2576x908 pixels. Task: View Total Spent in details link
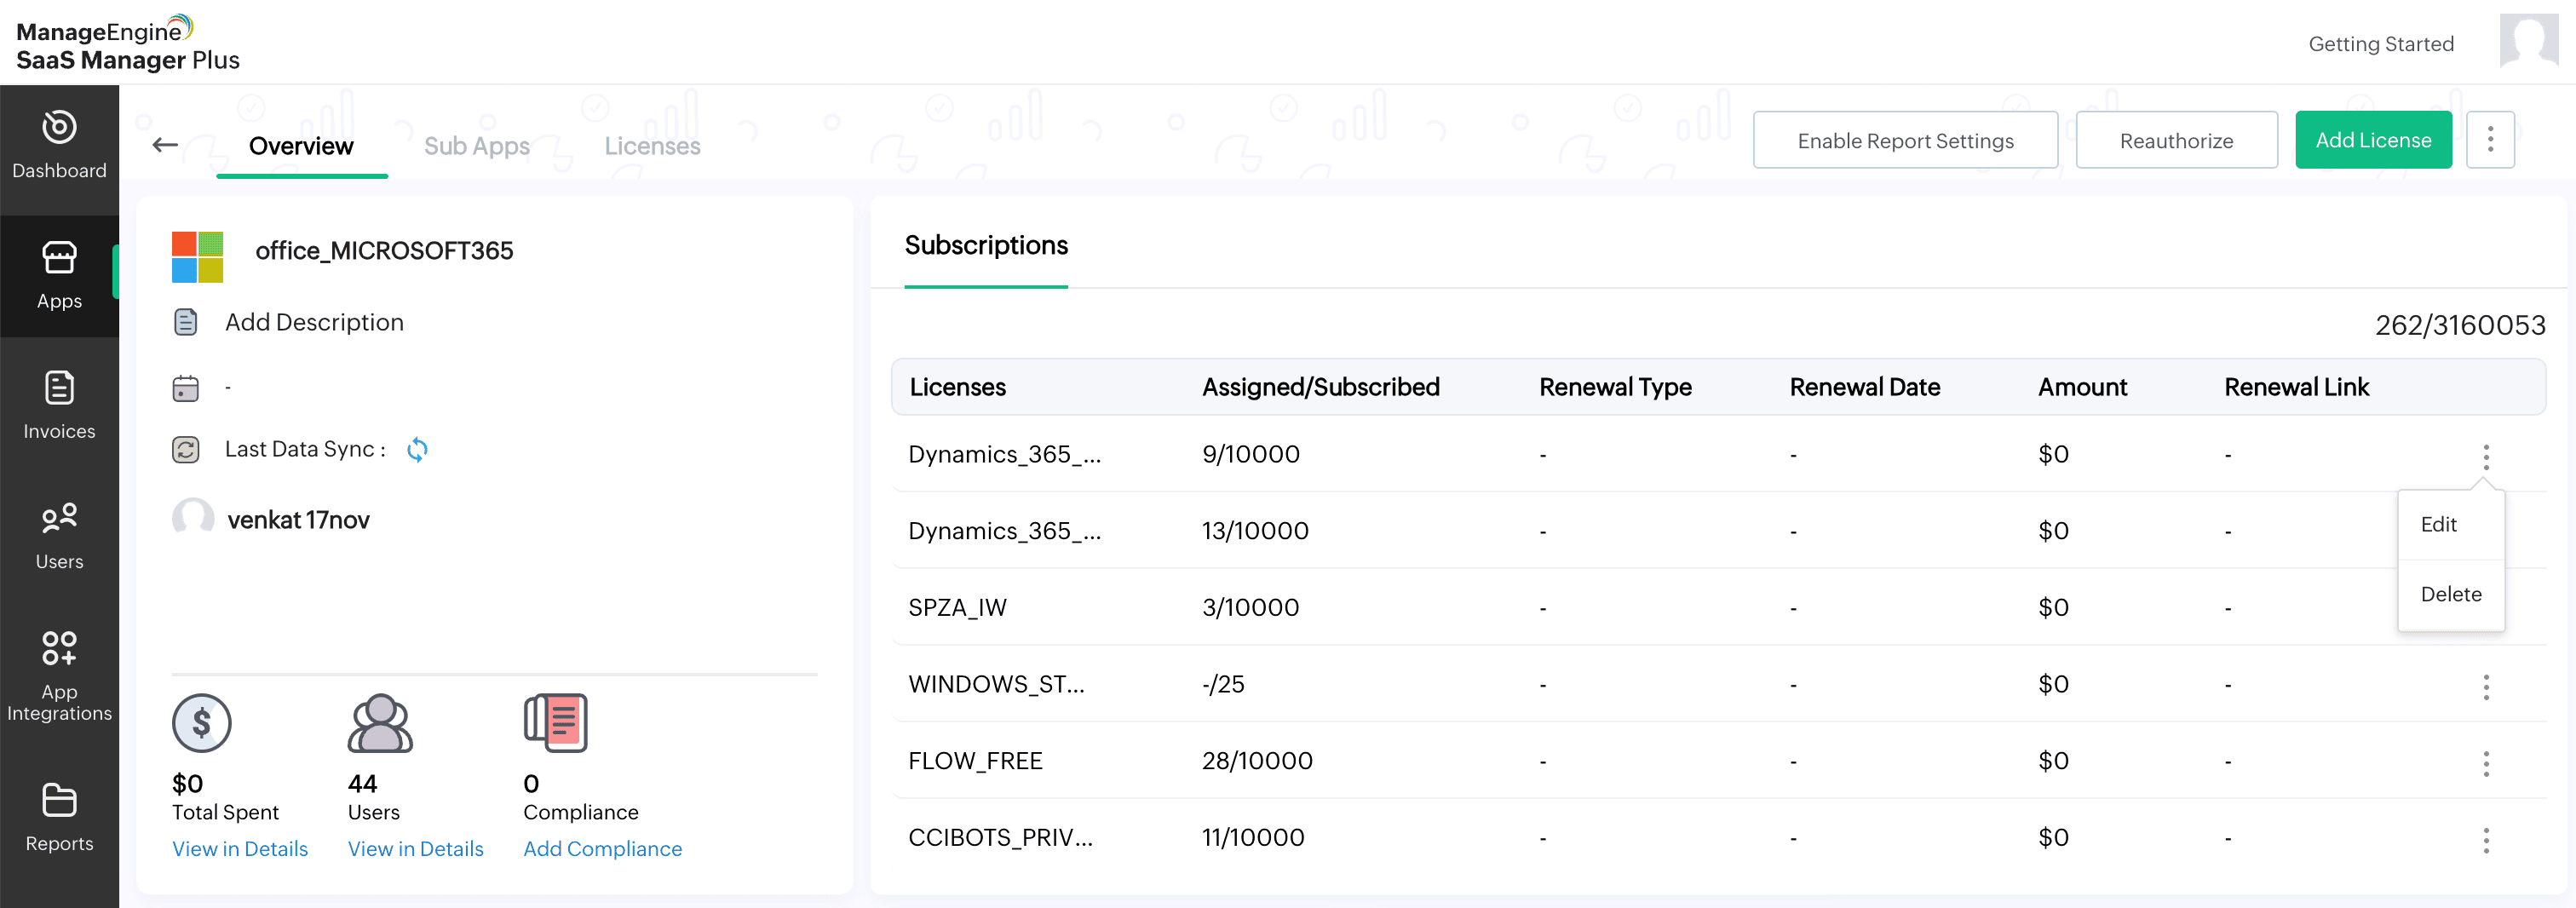coord(240,849)
